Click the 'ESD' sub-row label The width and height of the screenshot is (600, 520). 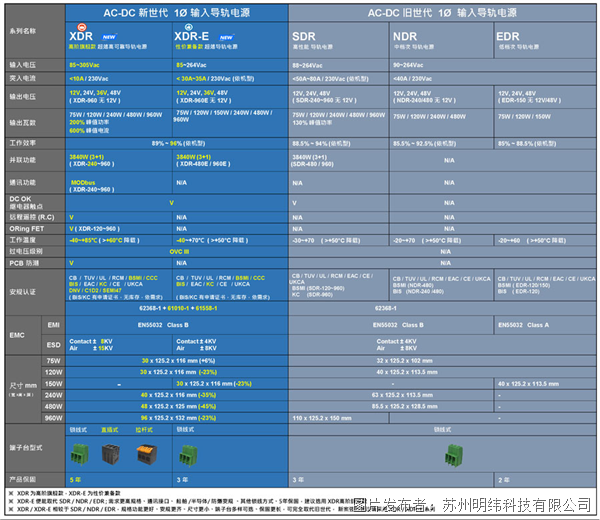(54, 345)
